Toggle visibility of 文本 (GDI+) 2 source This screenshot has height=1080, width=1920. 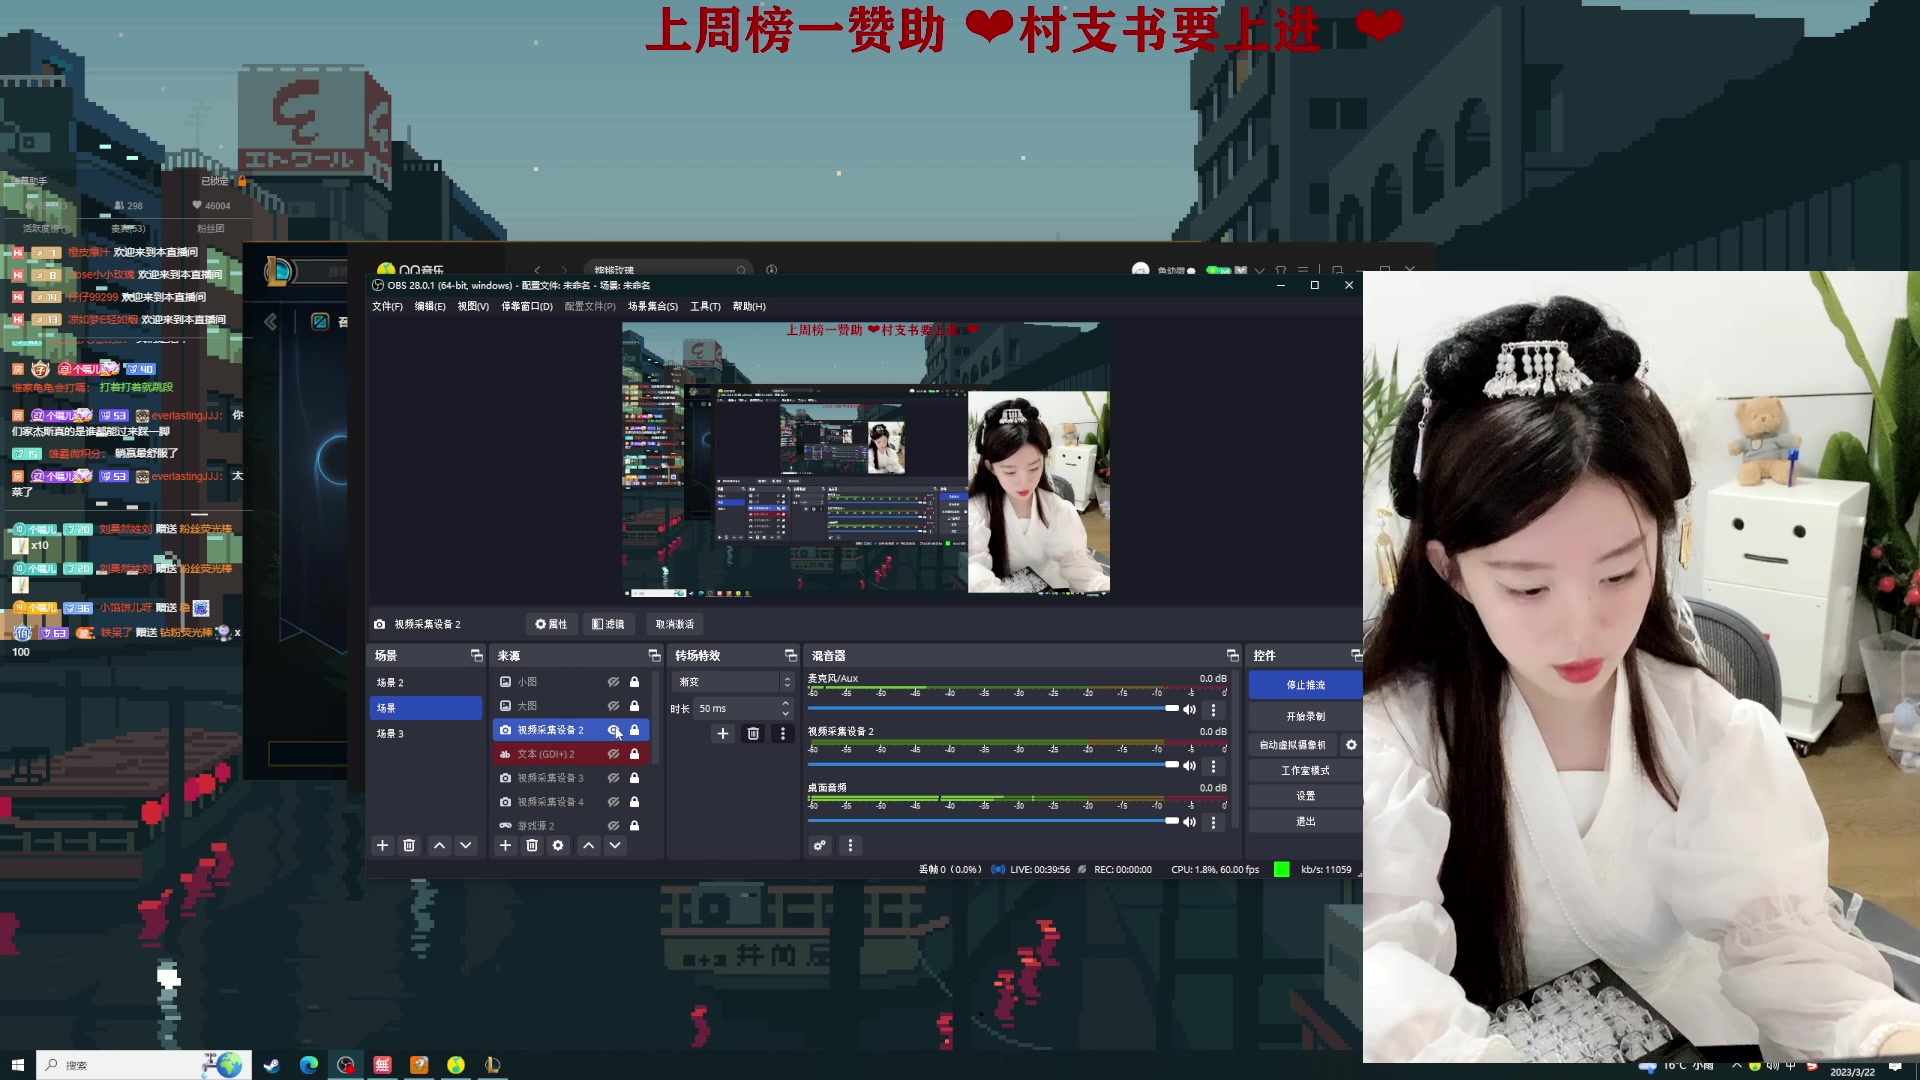[x=613, y=754]
